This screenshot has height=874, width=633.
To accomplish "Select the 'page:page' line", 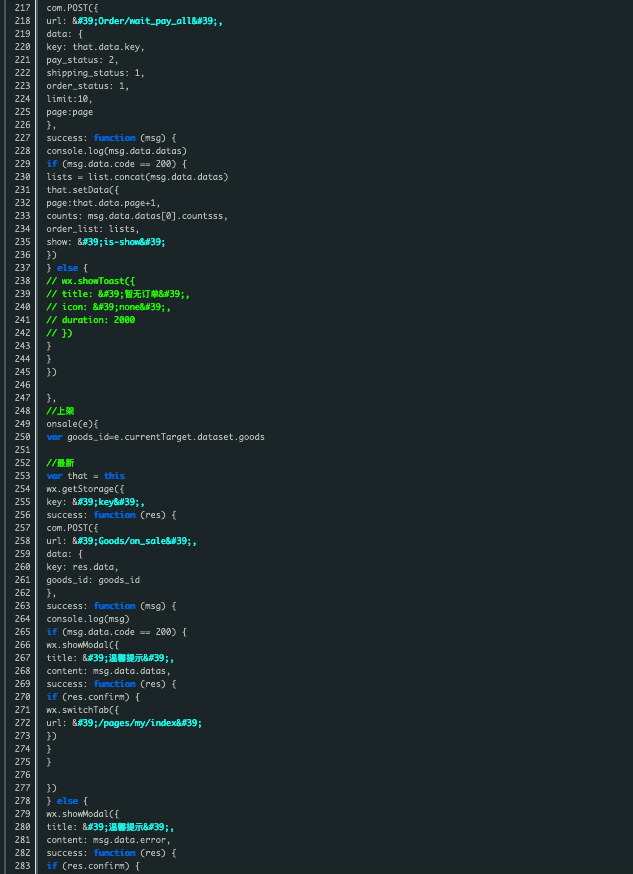I will tap(70, 112).
